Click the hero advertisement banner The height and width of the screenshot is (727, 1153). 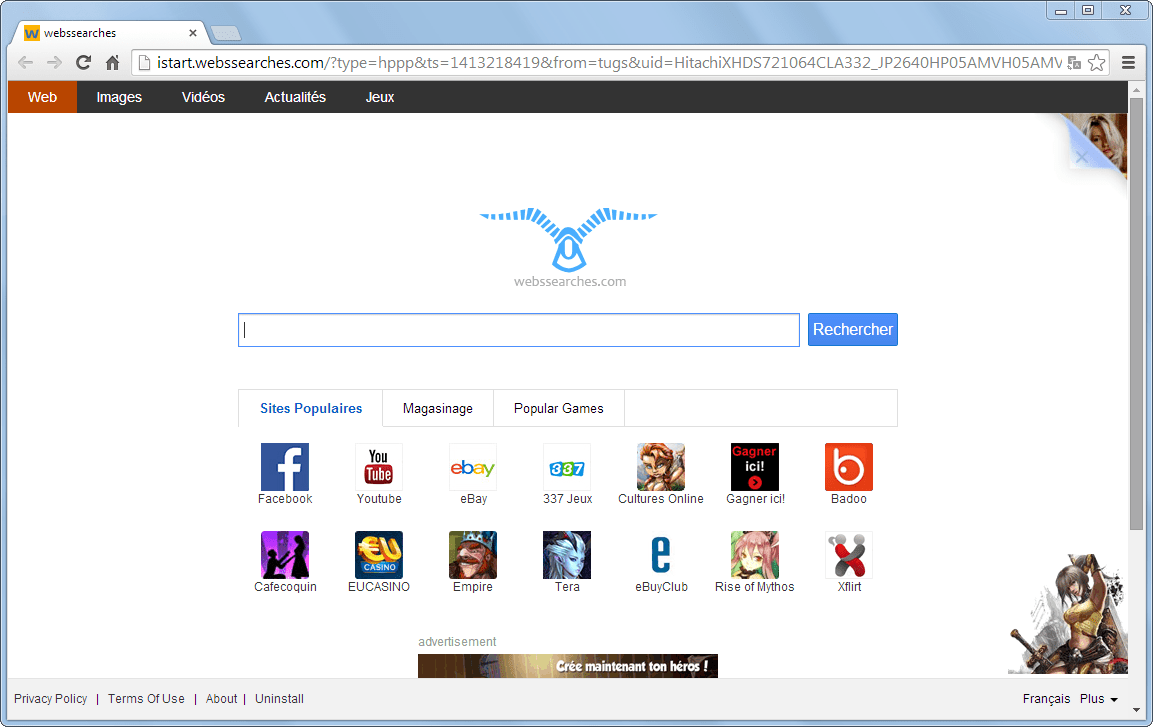568,666
